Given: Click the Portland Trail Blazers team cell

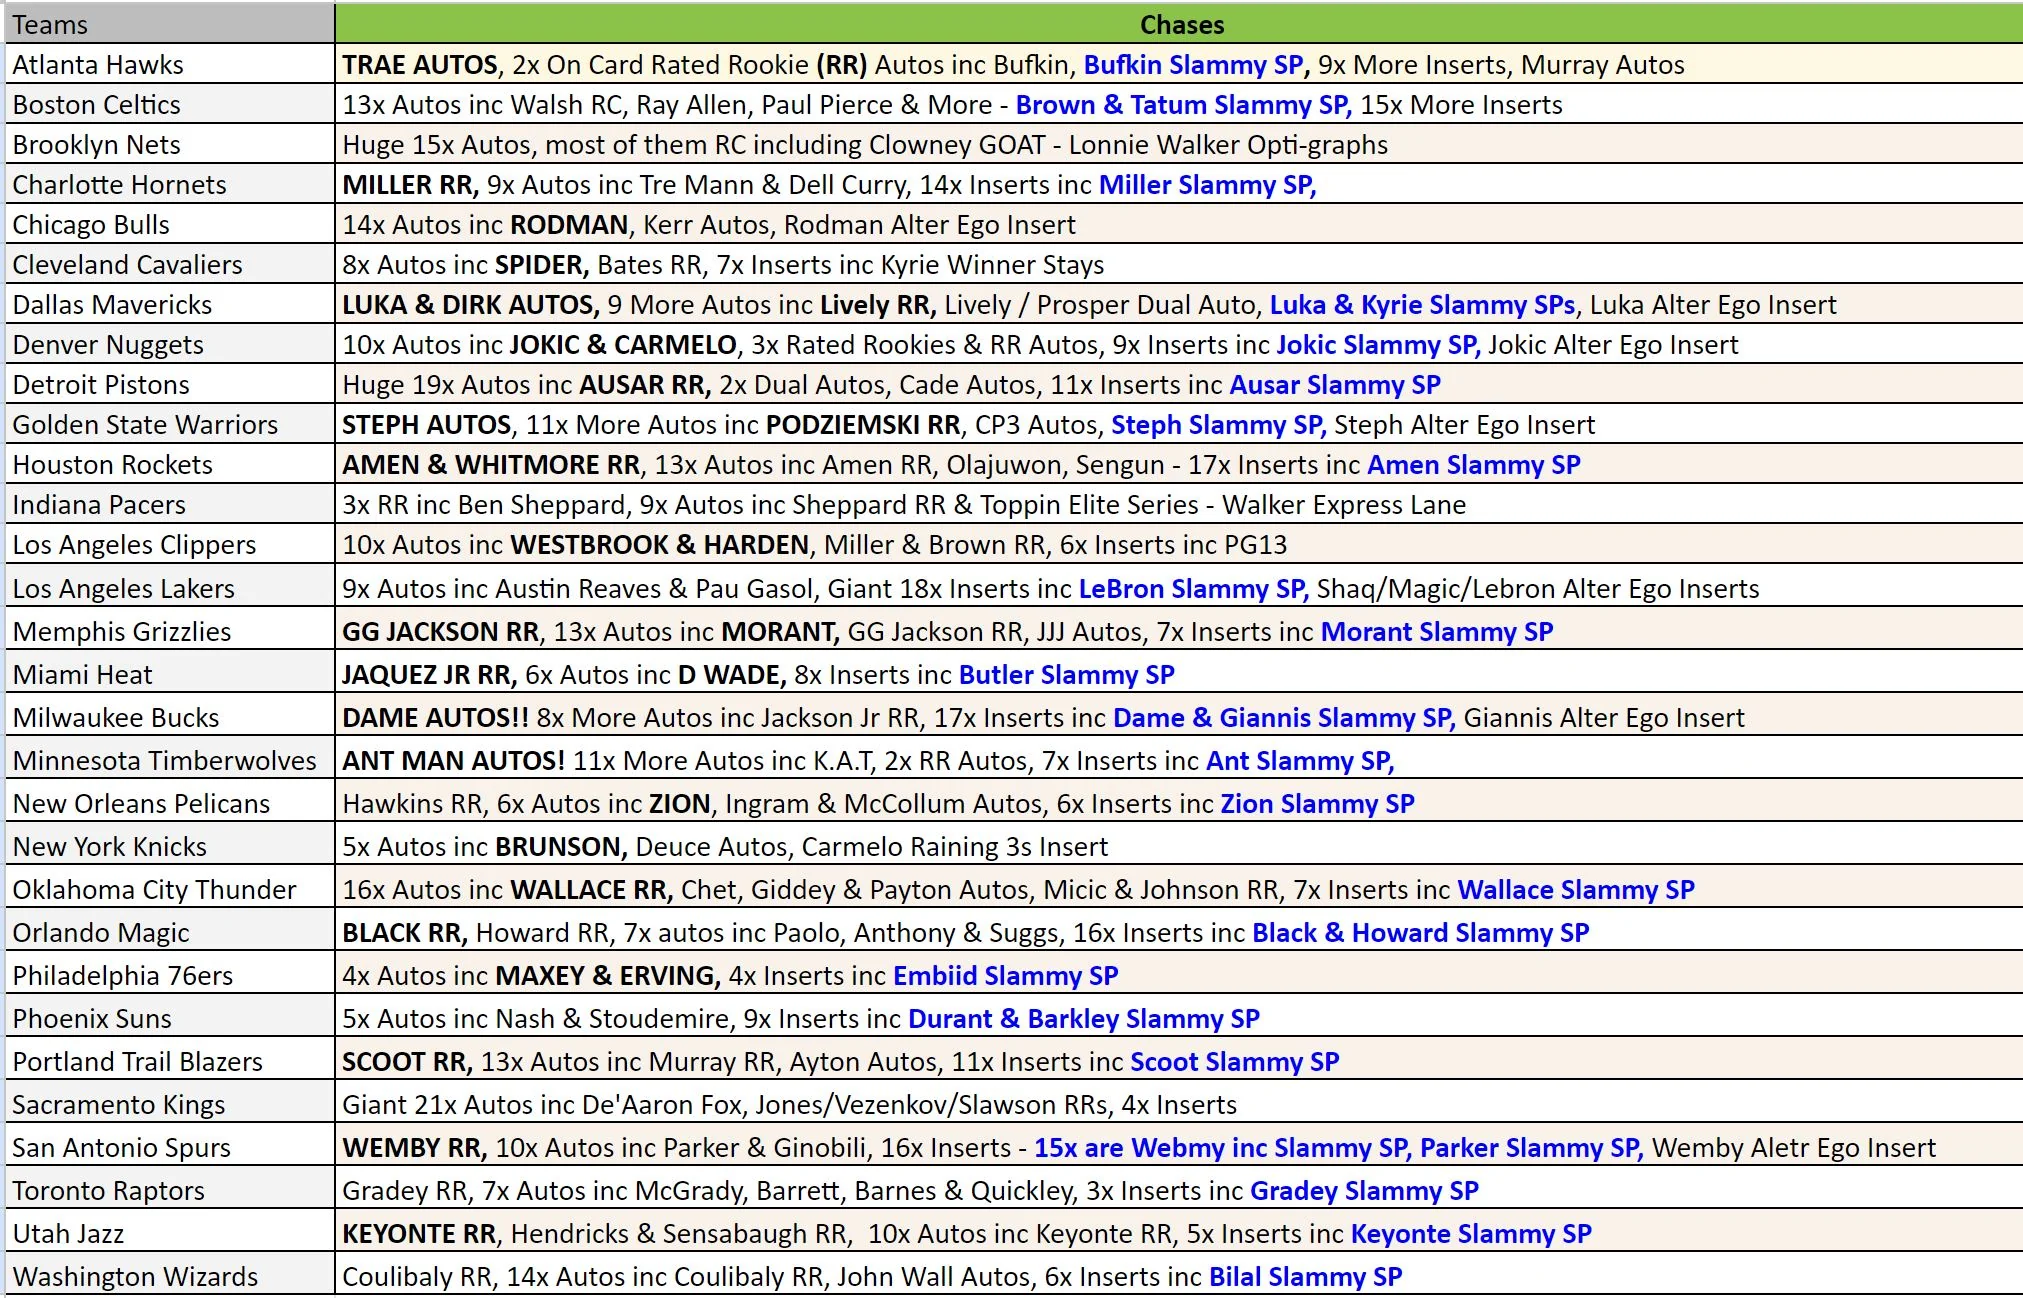Looking at the screenshot, I should tap(170, 1059).
